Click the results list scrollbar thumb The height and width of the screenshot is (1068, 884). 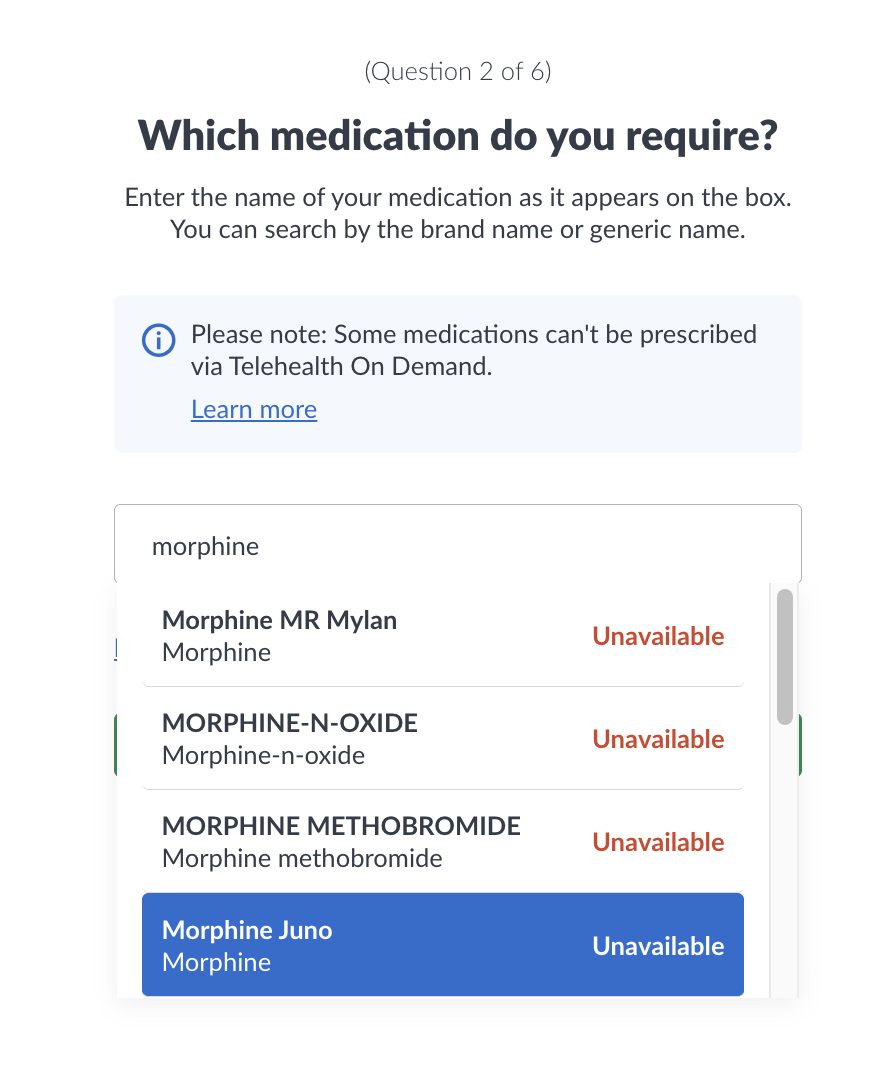click(x=785, y=656)
